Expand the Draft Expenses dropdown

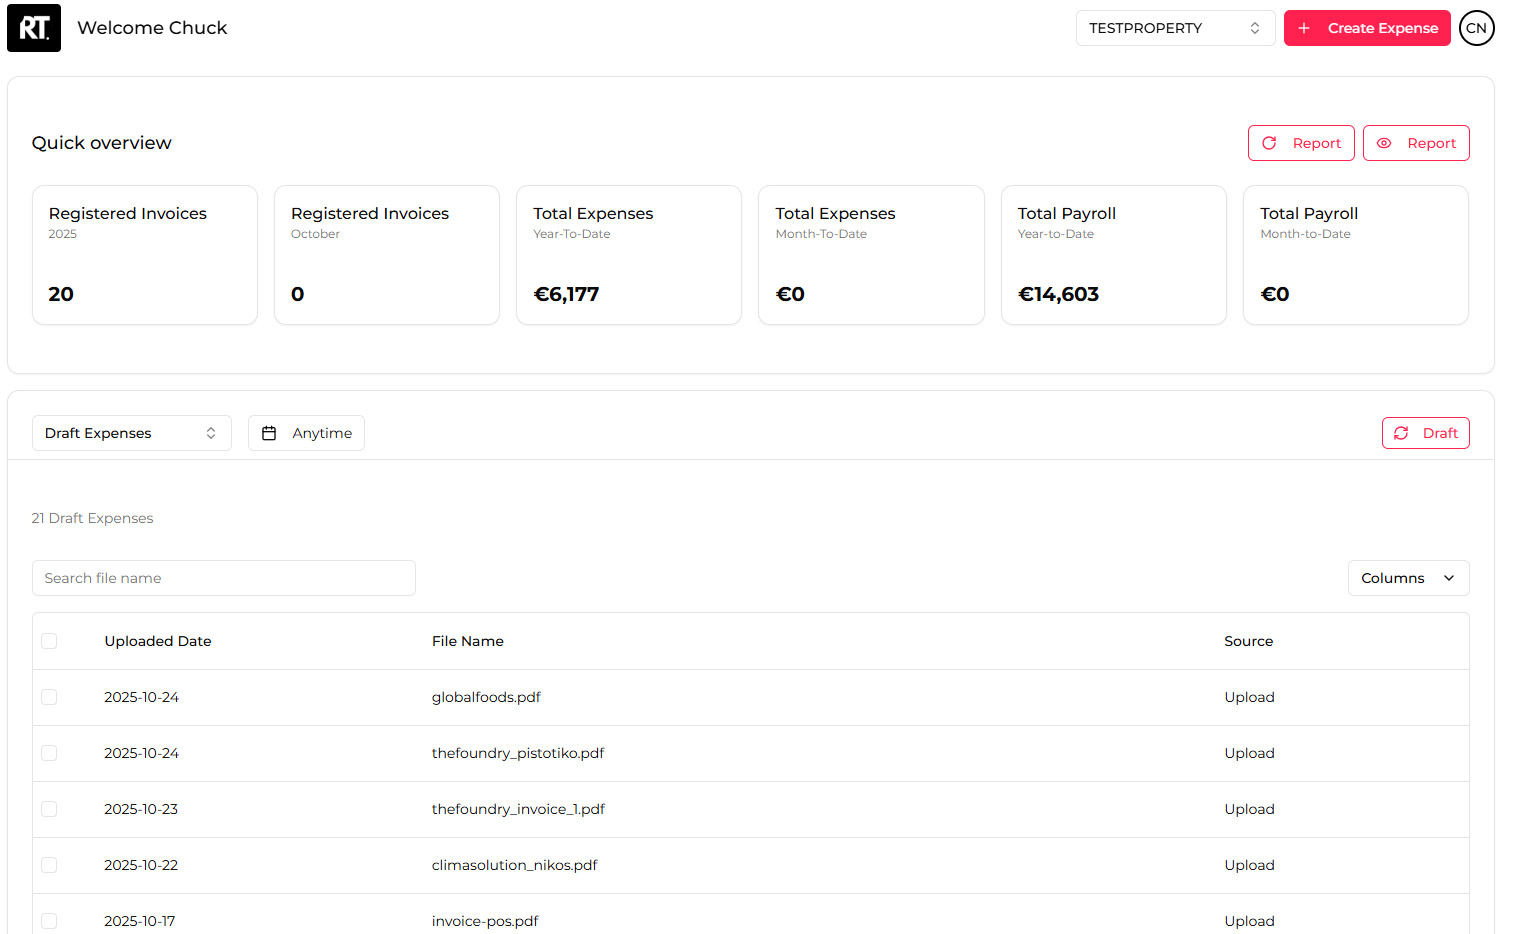[x=131, y=433]
